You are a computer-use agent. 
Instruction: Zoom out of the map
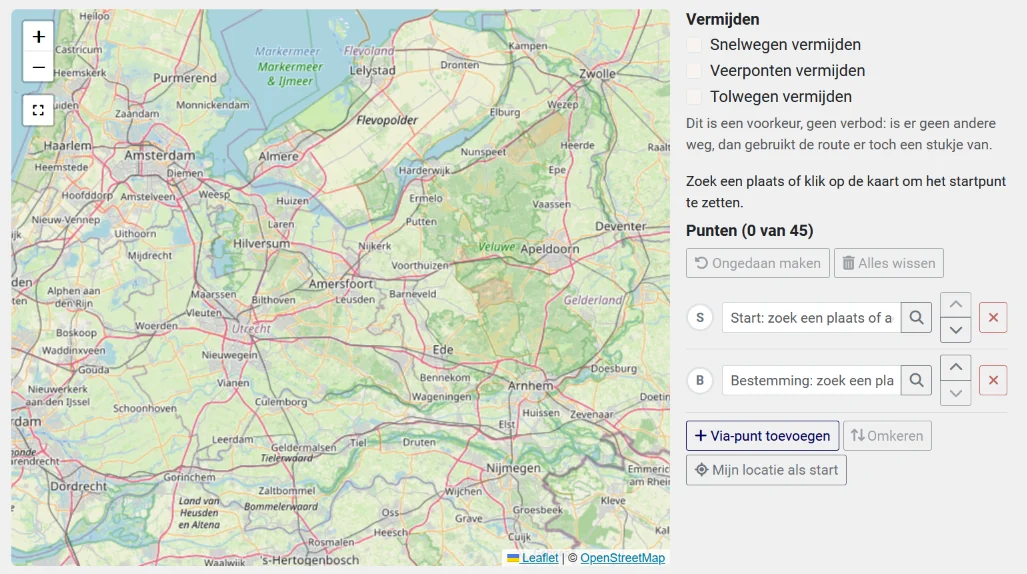click(39, 67)
